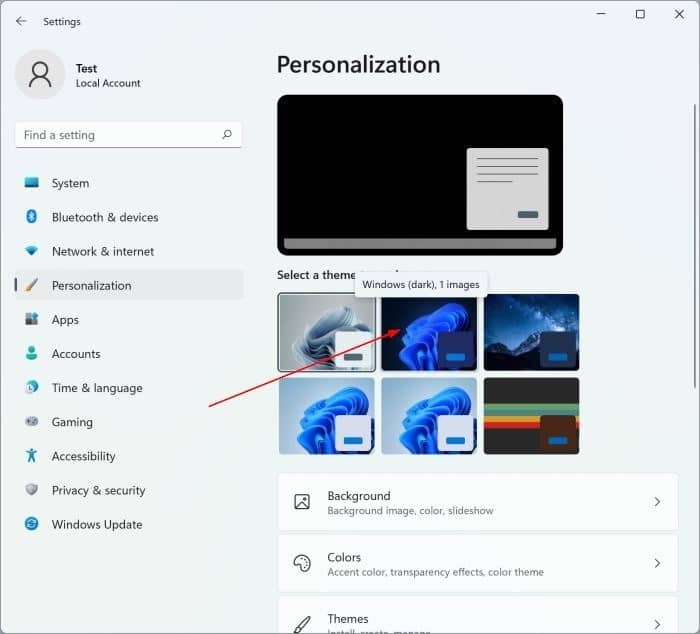This screenshot has height=634, width=700.
Task: Click the Time & language clock icon
Action: [x=32, y=387]
